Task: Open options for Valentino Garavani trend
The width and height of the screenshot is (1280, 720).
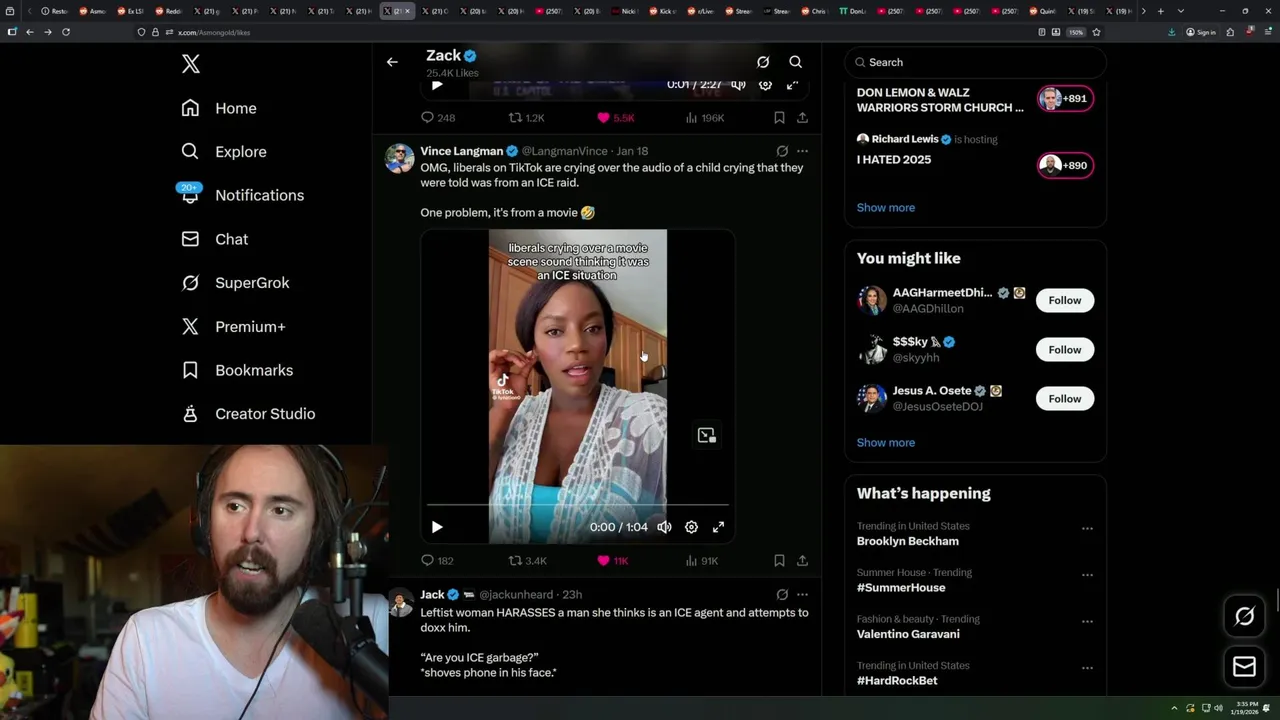Action: point(1087,621)
